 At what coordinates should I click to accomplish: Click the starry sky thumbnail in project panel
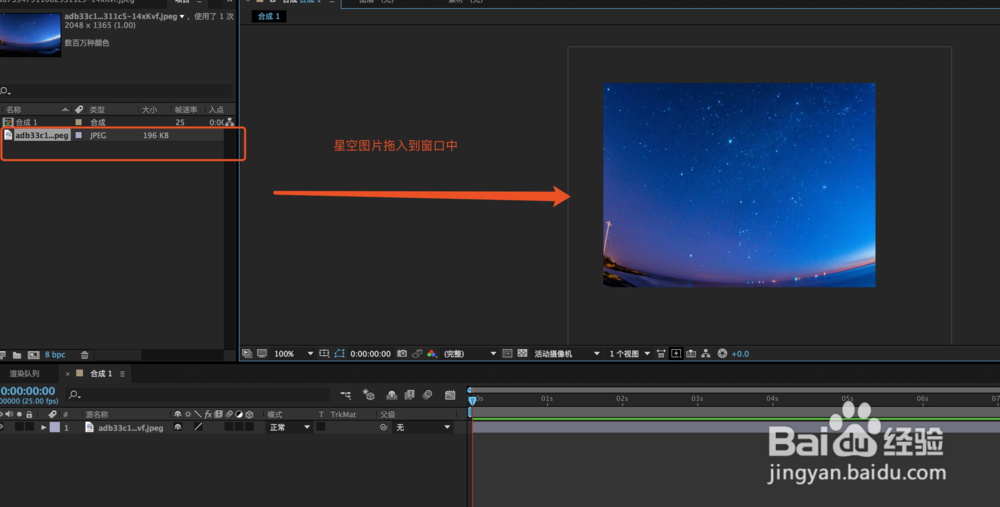click(x=30, y=35)
